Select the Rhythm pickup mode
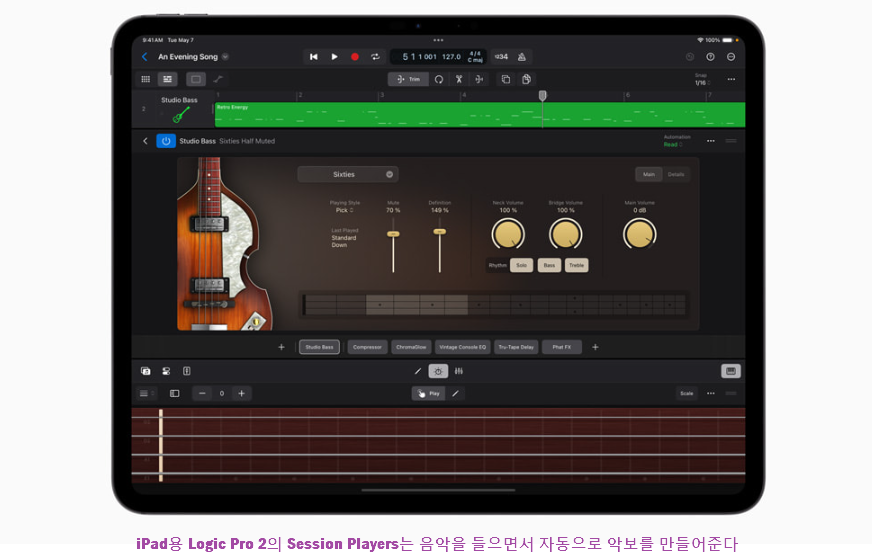The height and width of the screenshot is (555, 872). (x=497, y=265)
